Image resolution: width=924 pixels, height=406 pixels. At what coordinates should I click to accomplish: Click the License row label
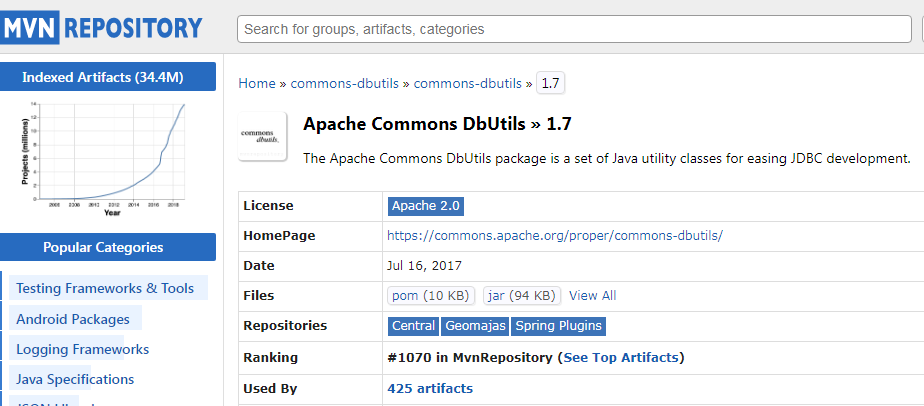click(268, 206)
